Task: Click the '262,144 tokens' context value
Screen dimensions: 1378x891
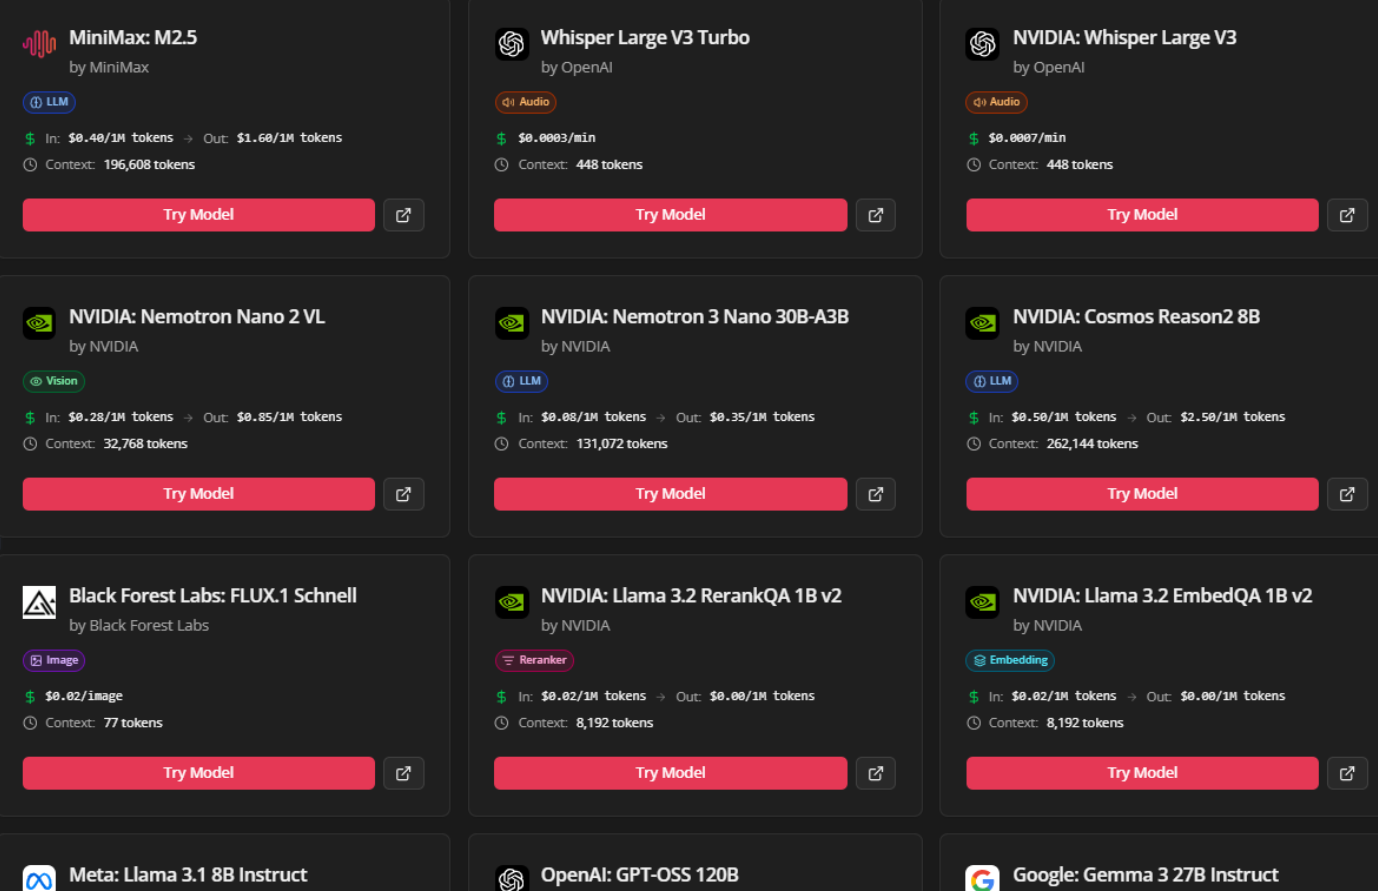Action: click(x=1092, y=444)
